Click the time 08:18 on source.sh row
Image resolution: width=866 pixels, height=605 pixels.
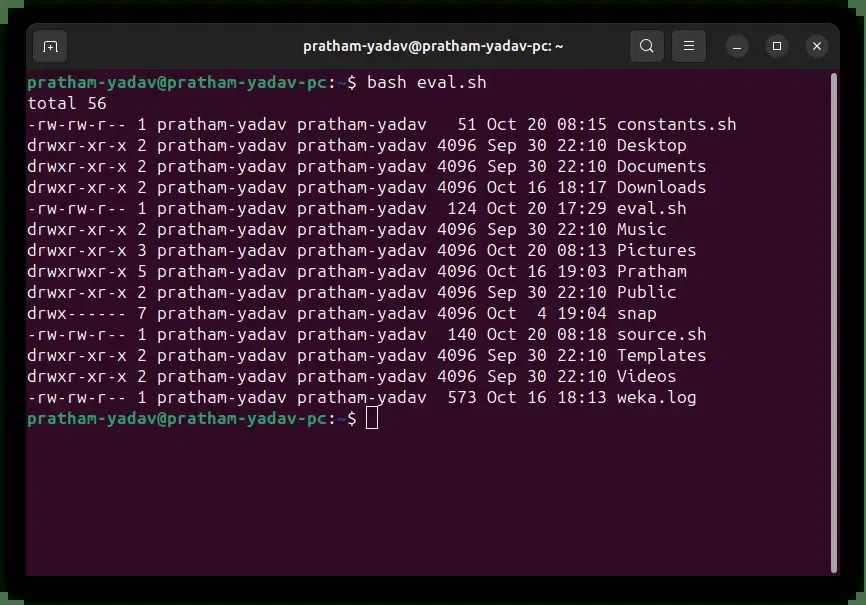[x=581, y=334]
